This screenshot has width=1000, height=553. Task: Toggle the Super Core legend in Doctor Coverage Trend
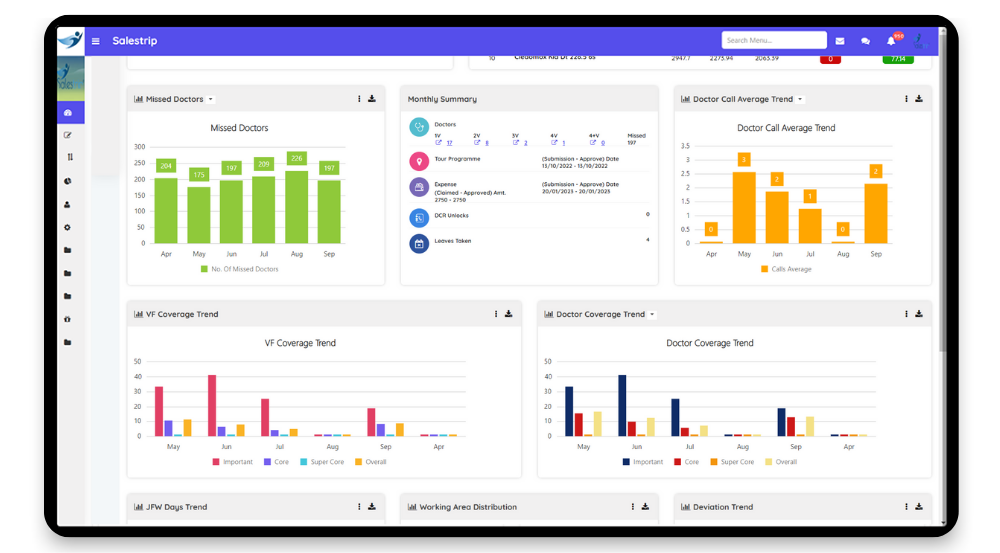tap(732, 462)
